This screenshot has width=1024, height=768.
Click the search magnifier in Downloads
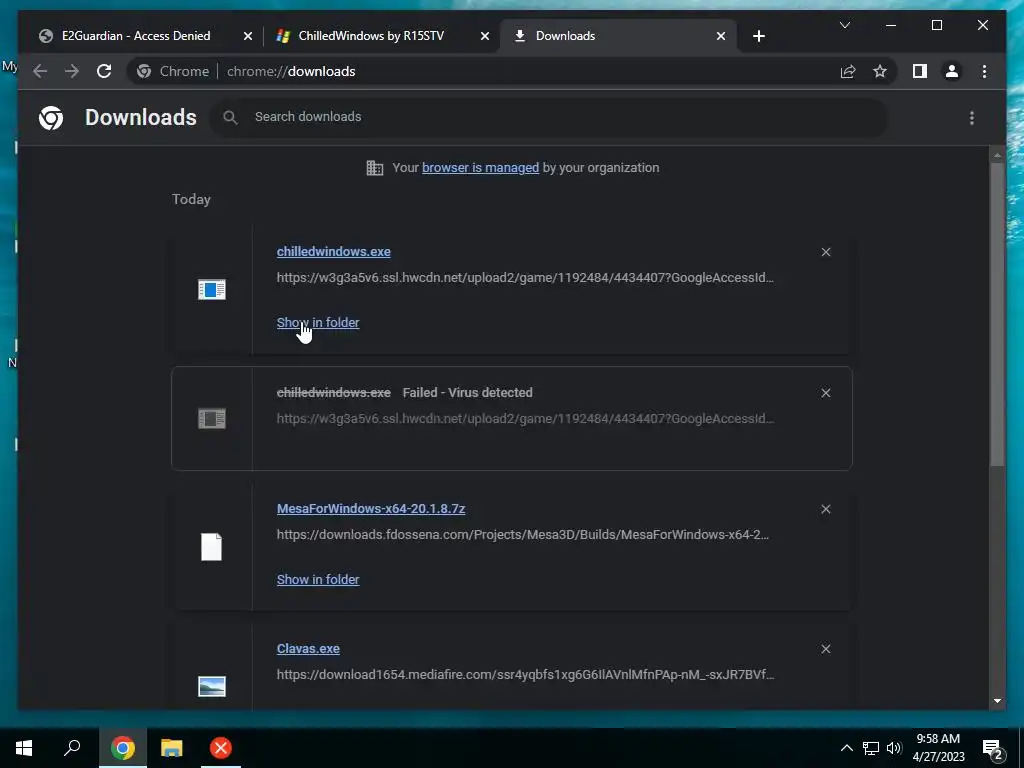pyautogui.click(x=230, y=117)
